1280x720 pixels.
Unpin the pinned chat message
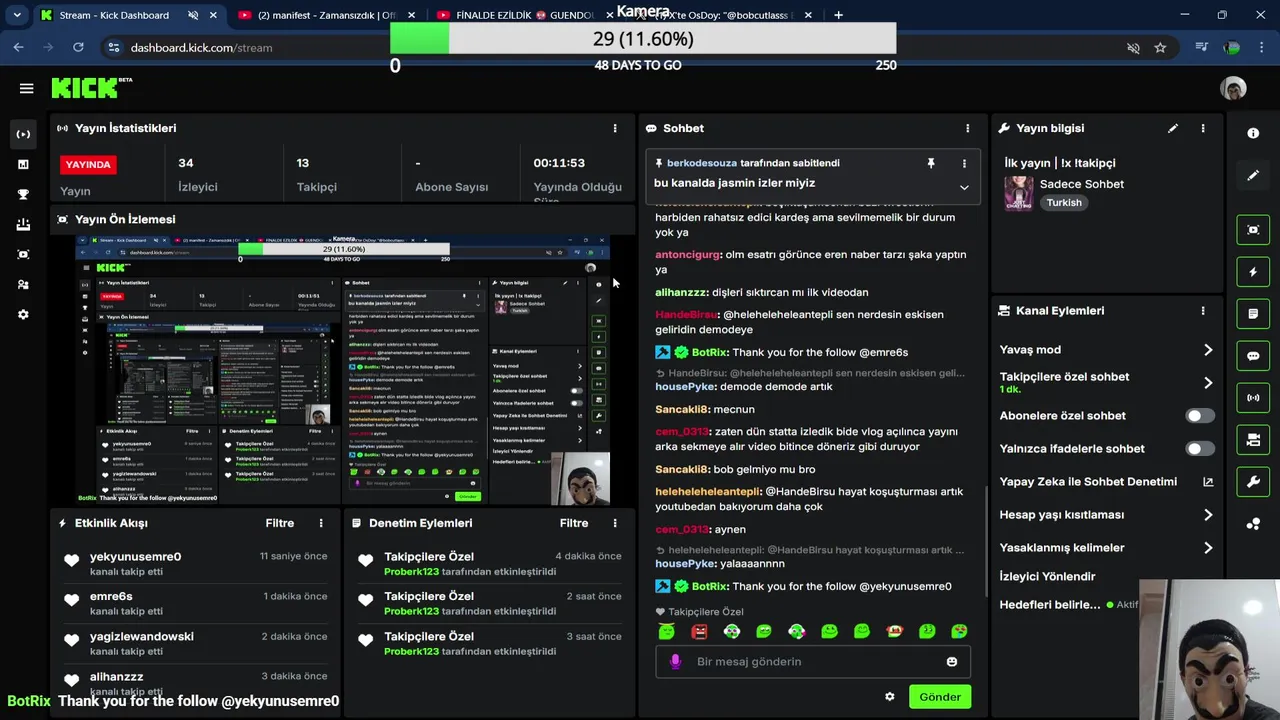pyautogui.click(x=931, y=163)
